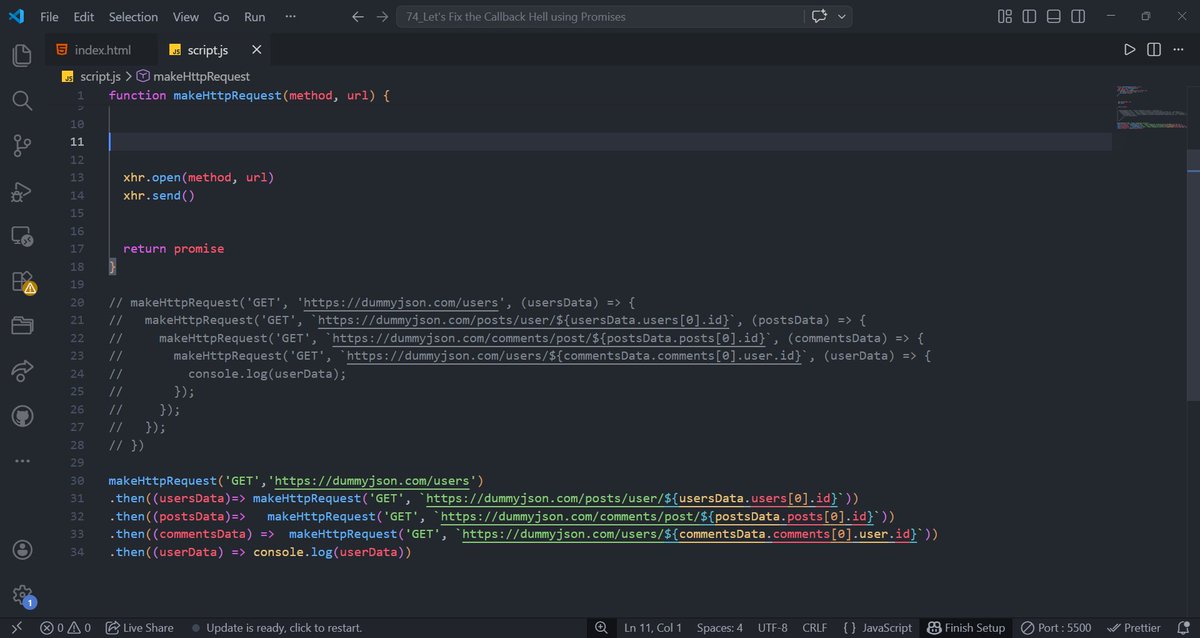The height and width of the screenshot is (638, 1200).
Task: Toggle the secondary side bar visibility
Action: tap(1079, 17)
